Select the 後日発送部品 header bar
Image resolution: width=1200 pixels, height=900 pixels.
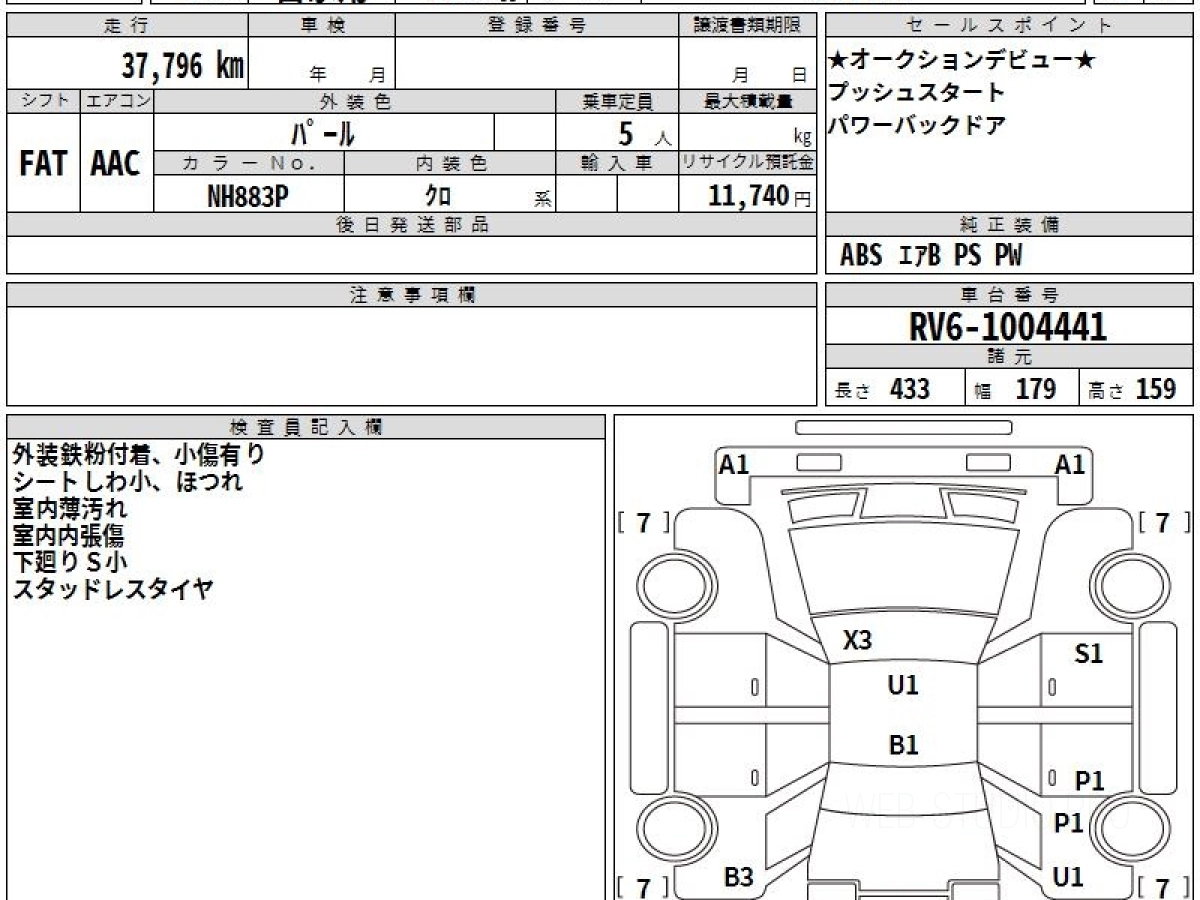pyautogui.click(x=412, y=225)
